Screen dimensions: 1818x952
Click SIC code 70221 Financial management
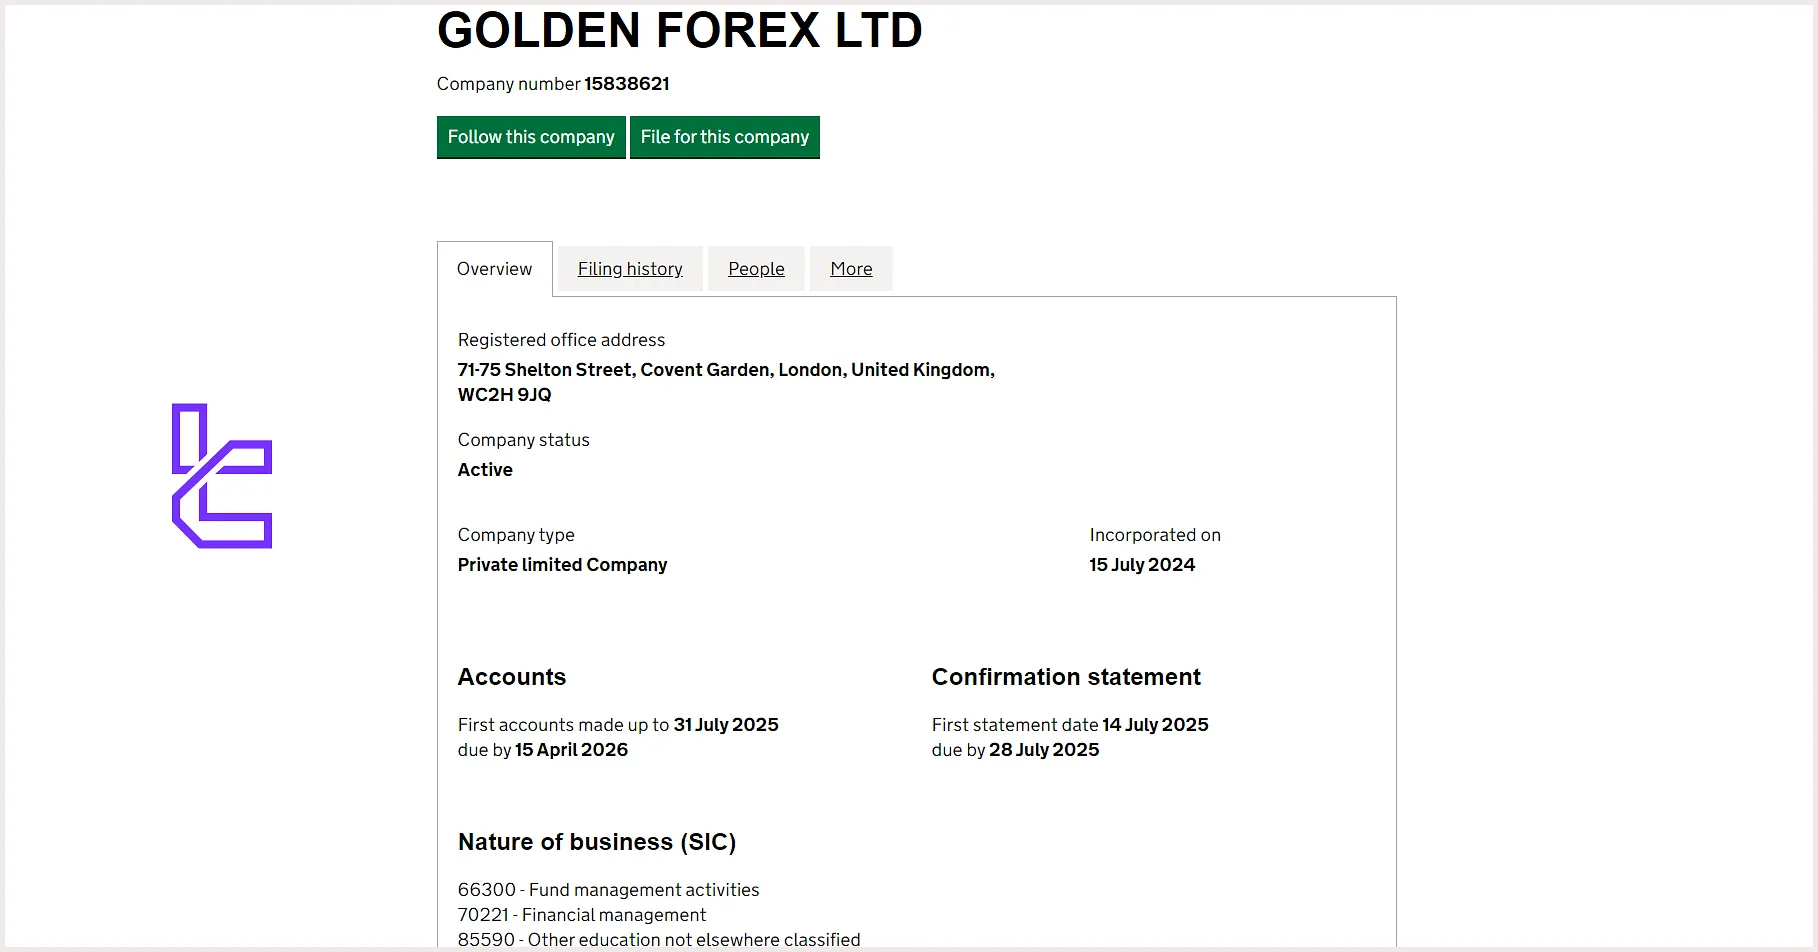coord(582,915)
